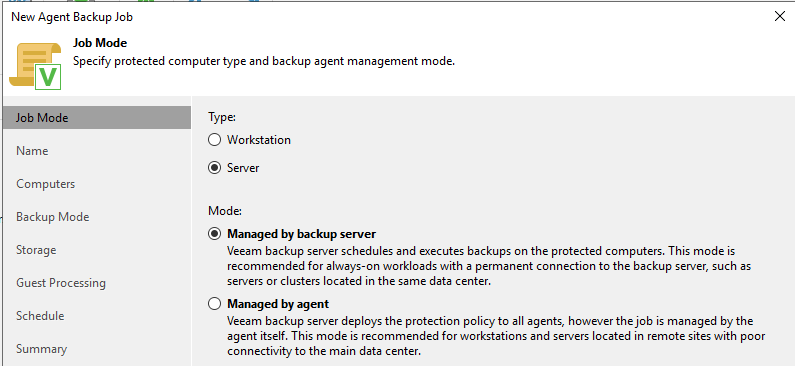Screen dimensions: 795x366
Task: Open the Guest Processing wizard step
Action: [x=97, y=282]
